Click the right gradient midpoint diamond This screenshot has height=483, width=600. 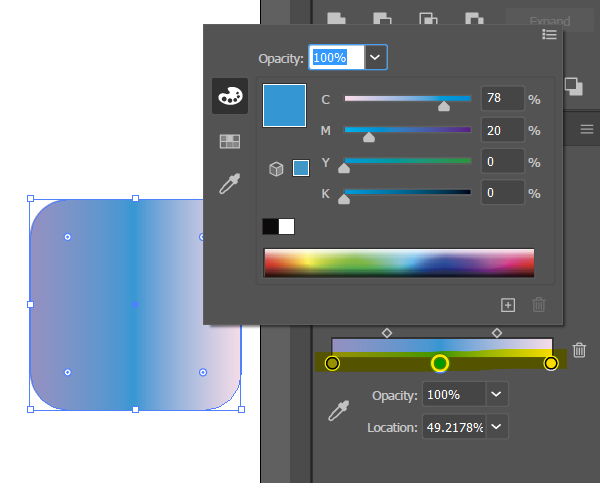tap(497, 333)
